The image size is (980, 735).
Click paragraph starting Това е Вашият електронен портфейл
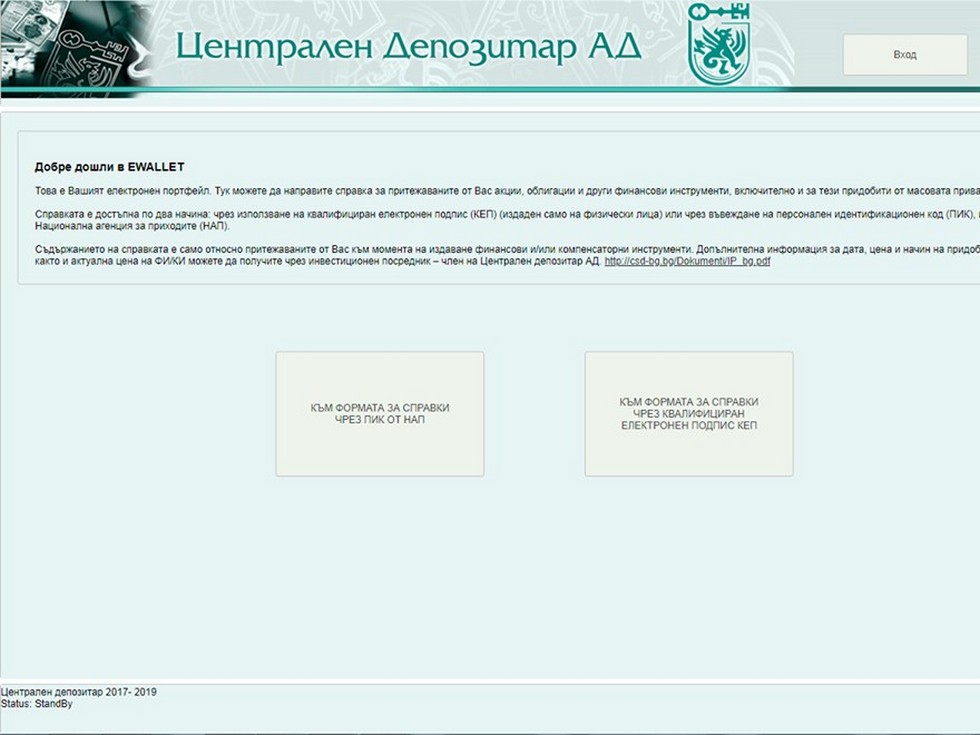tap(507, 191)
